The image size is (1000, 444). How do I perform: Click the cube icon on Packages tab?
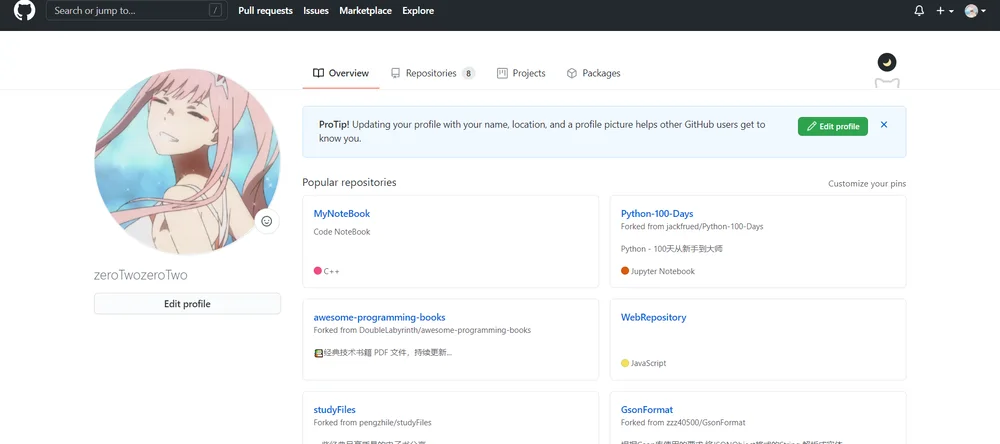[x=571, y=73]
